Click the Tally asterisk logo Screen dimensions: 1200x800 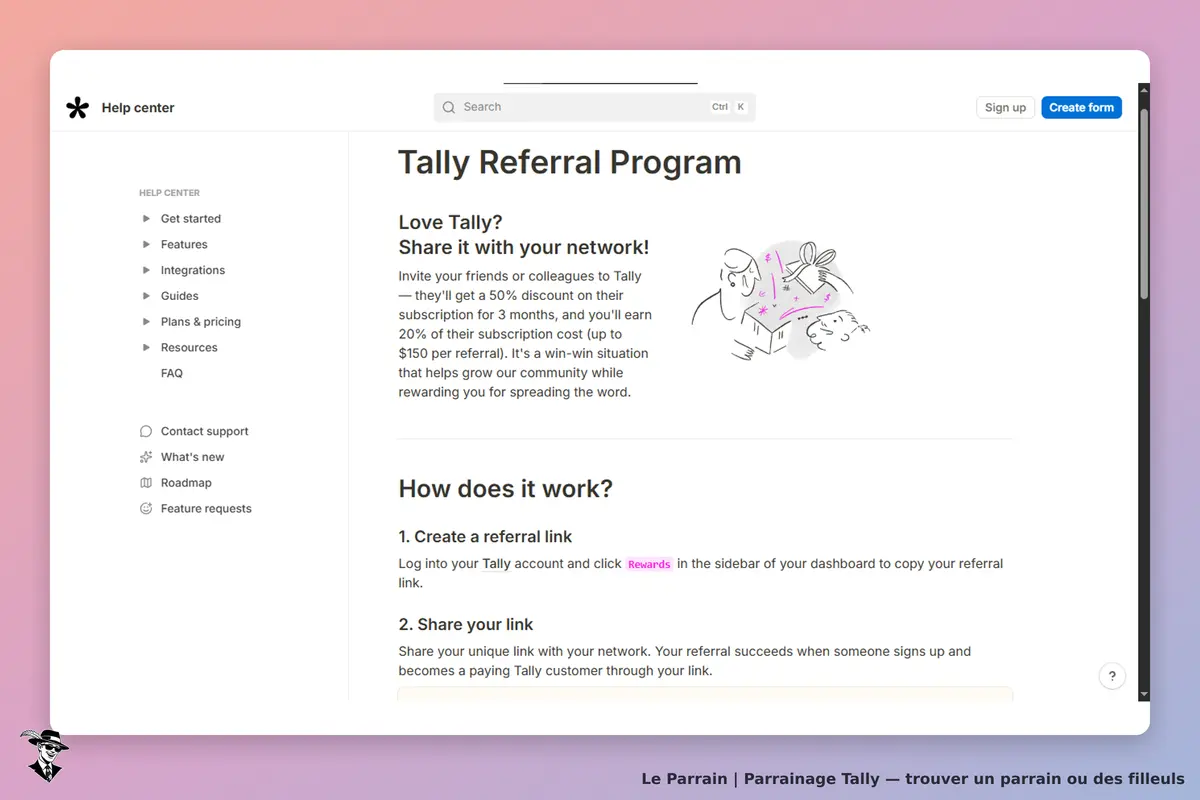coord(77,108)
